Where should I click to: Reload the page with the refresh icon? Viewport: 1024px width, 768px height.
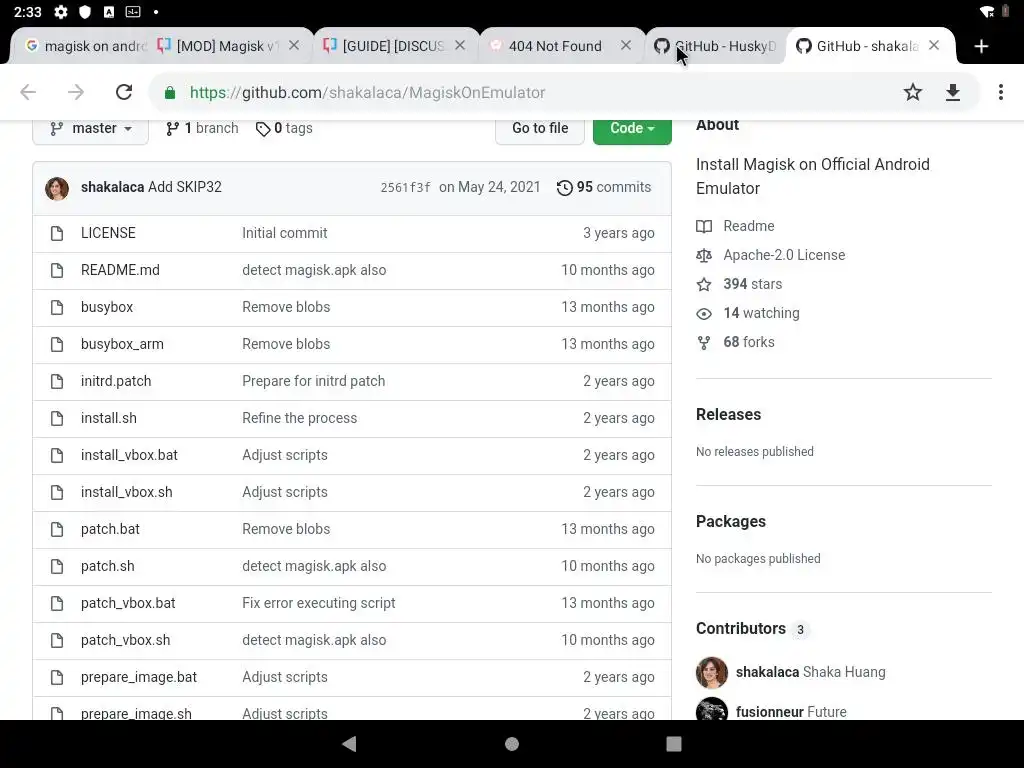pyautogui.click(x=124, y=92)
